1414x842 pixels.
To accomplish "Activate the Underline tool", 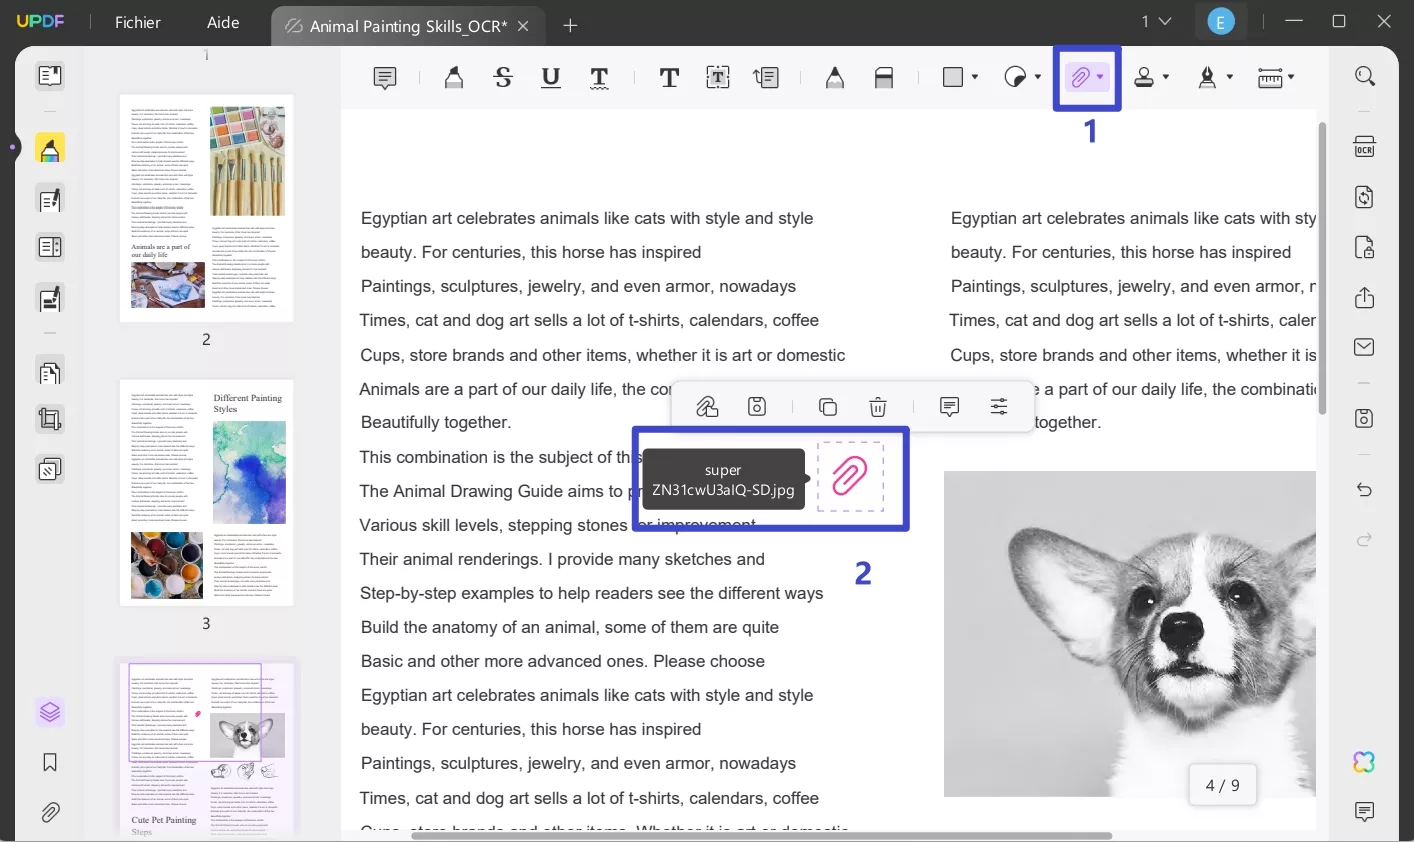I will (x=550, y=77).
